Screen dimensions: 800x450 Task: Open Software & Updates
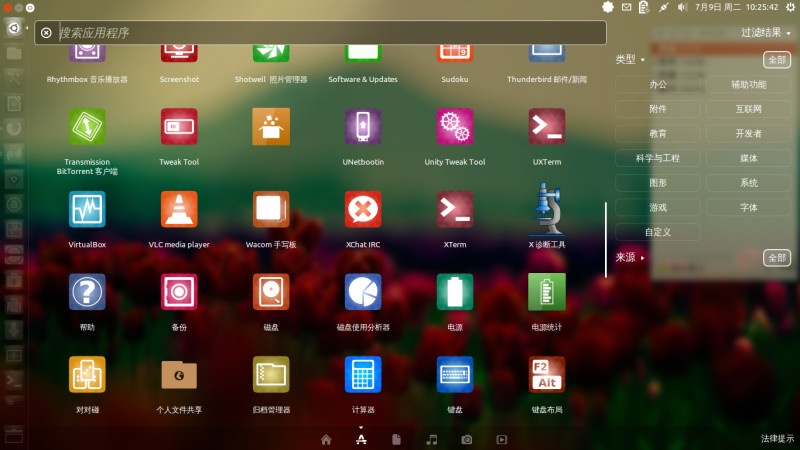363,54
